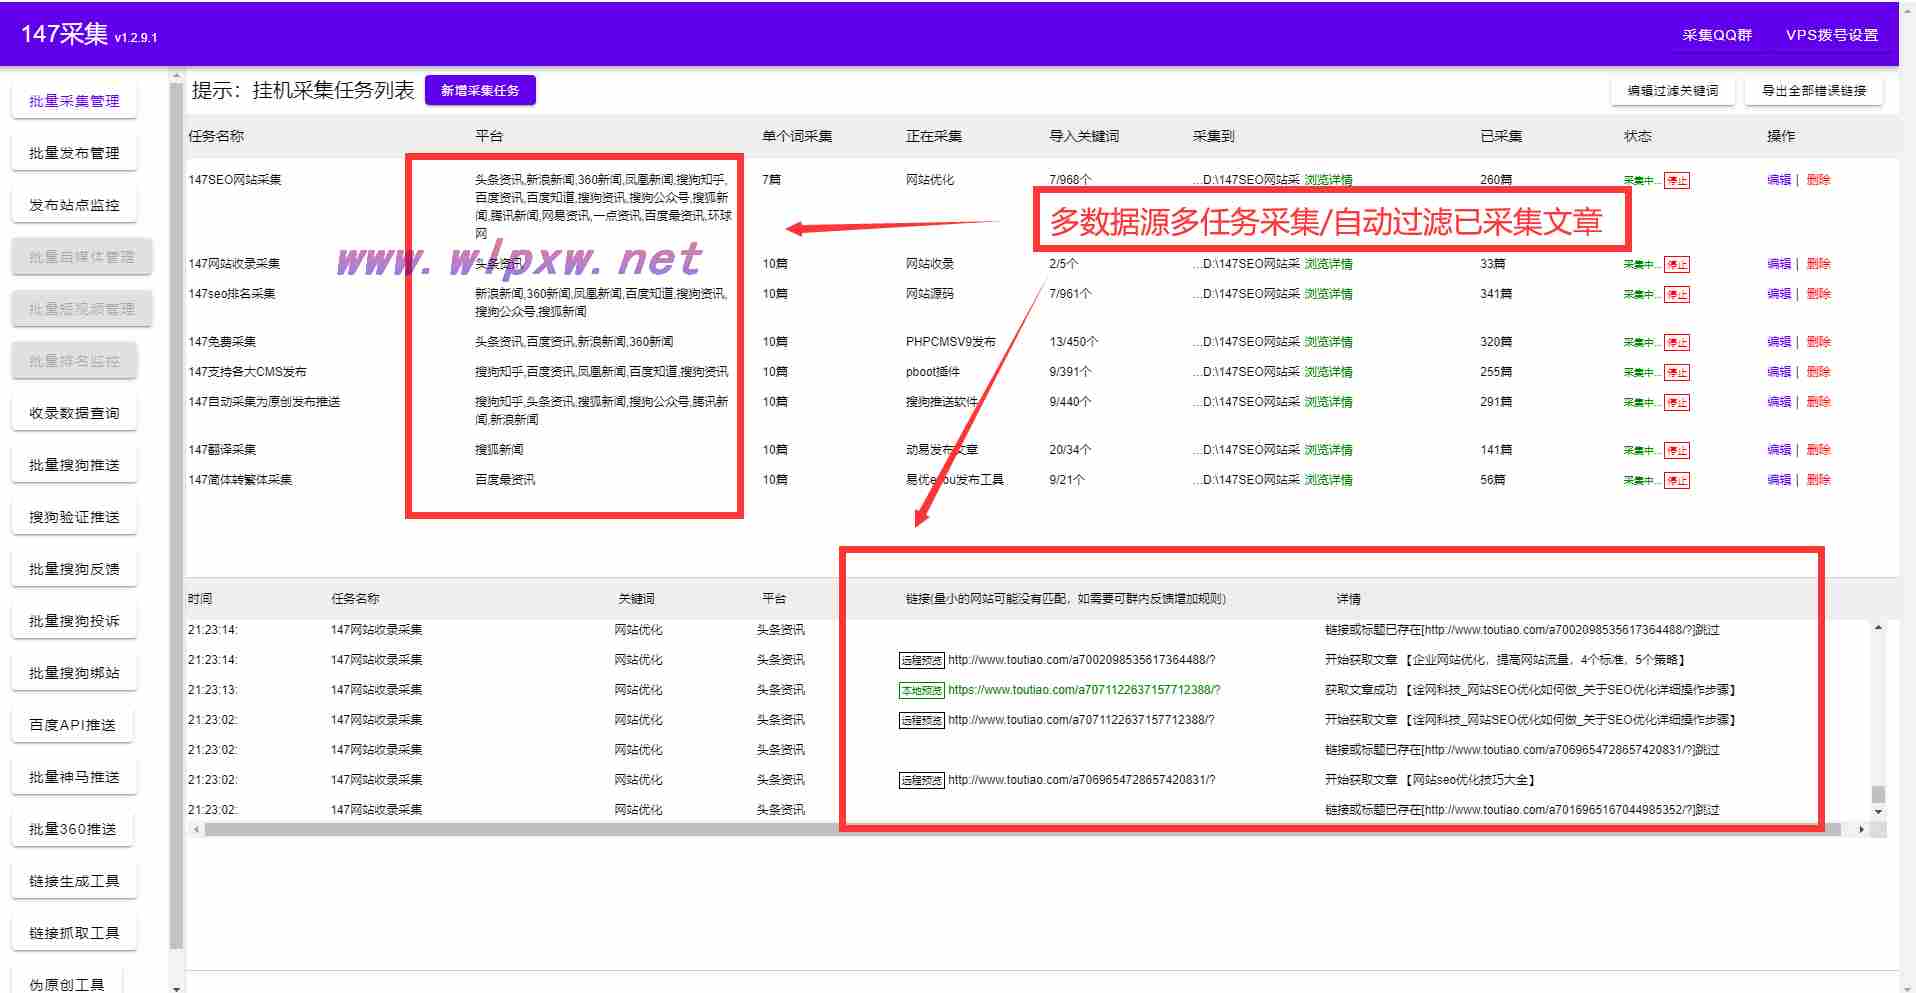1916x993 pixels.
Task: Open VPS拨号设置
Action: point(1832,35)
